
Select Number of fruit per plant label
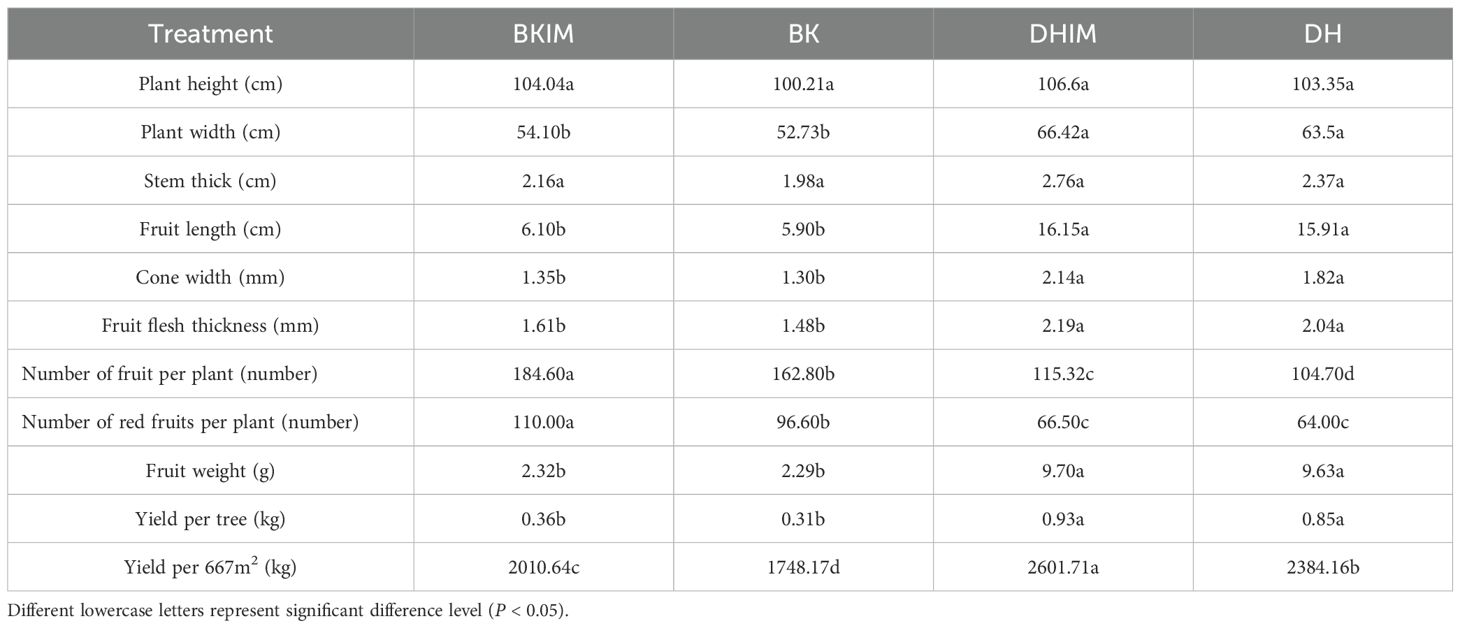[x=170, y=374]
